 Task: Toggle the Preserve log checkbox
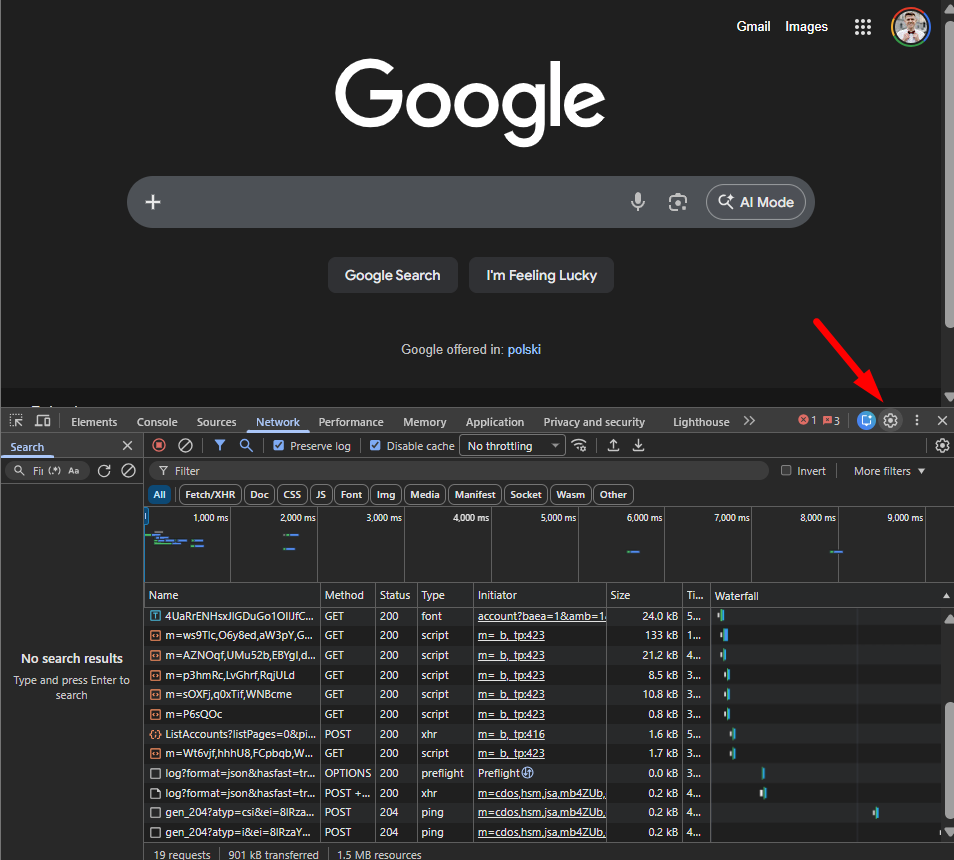279,446
